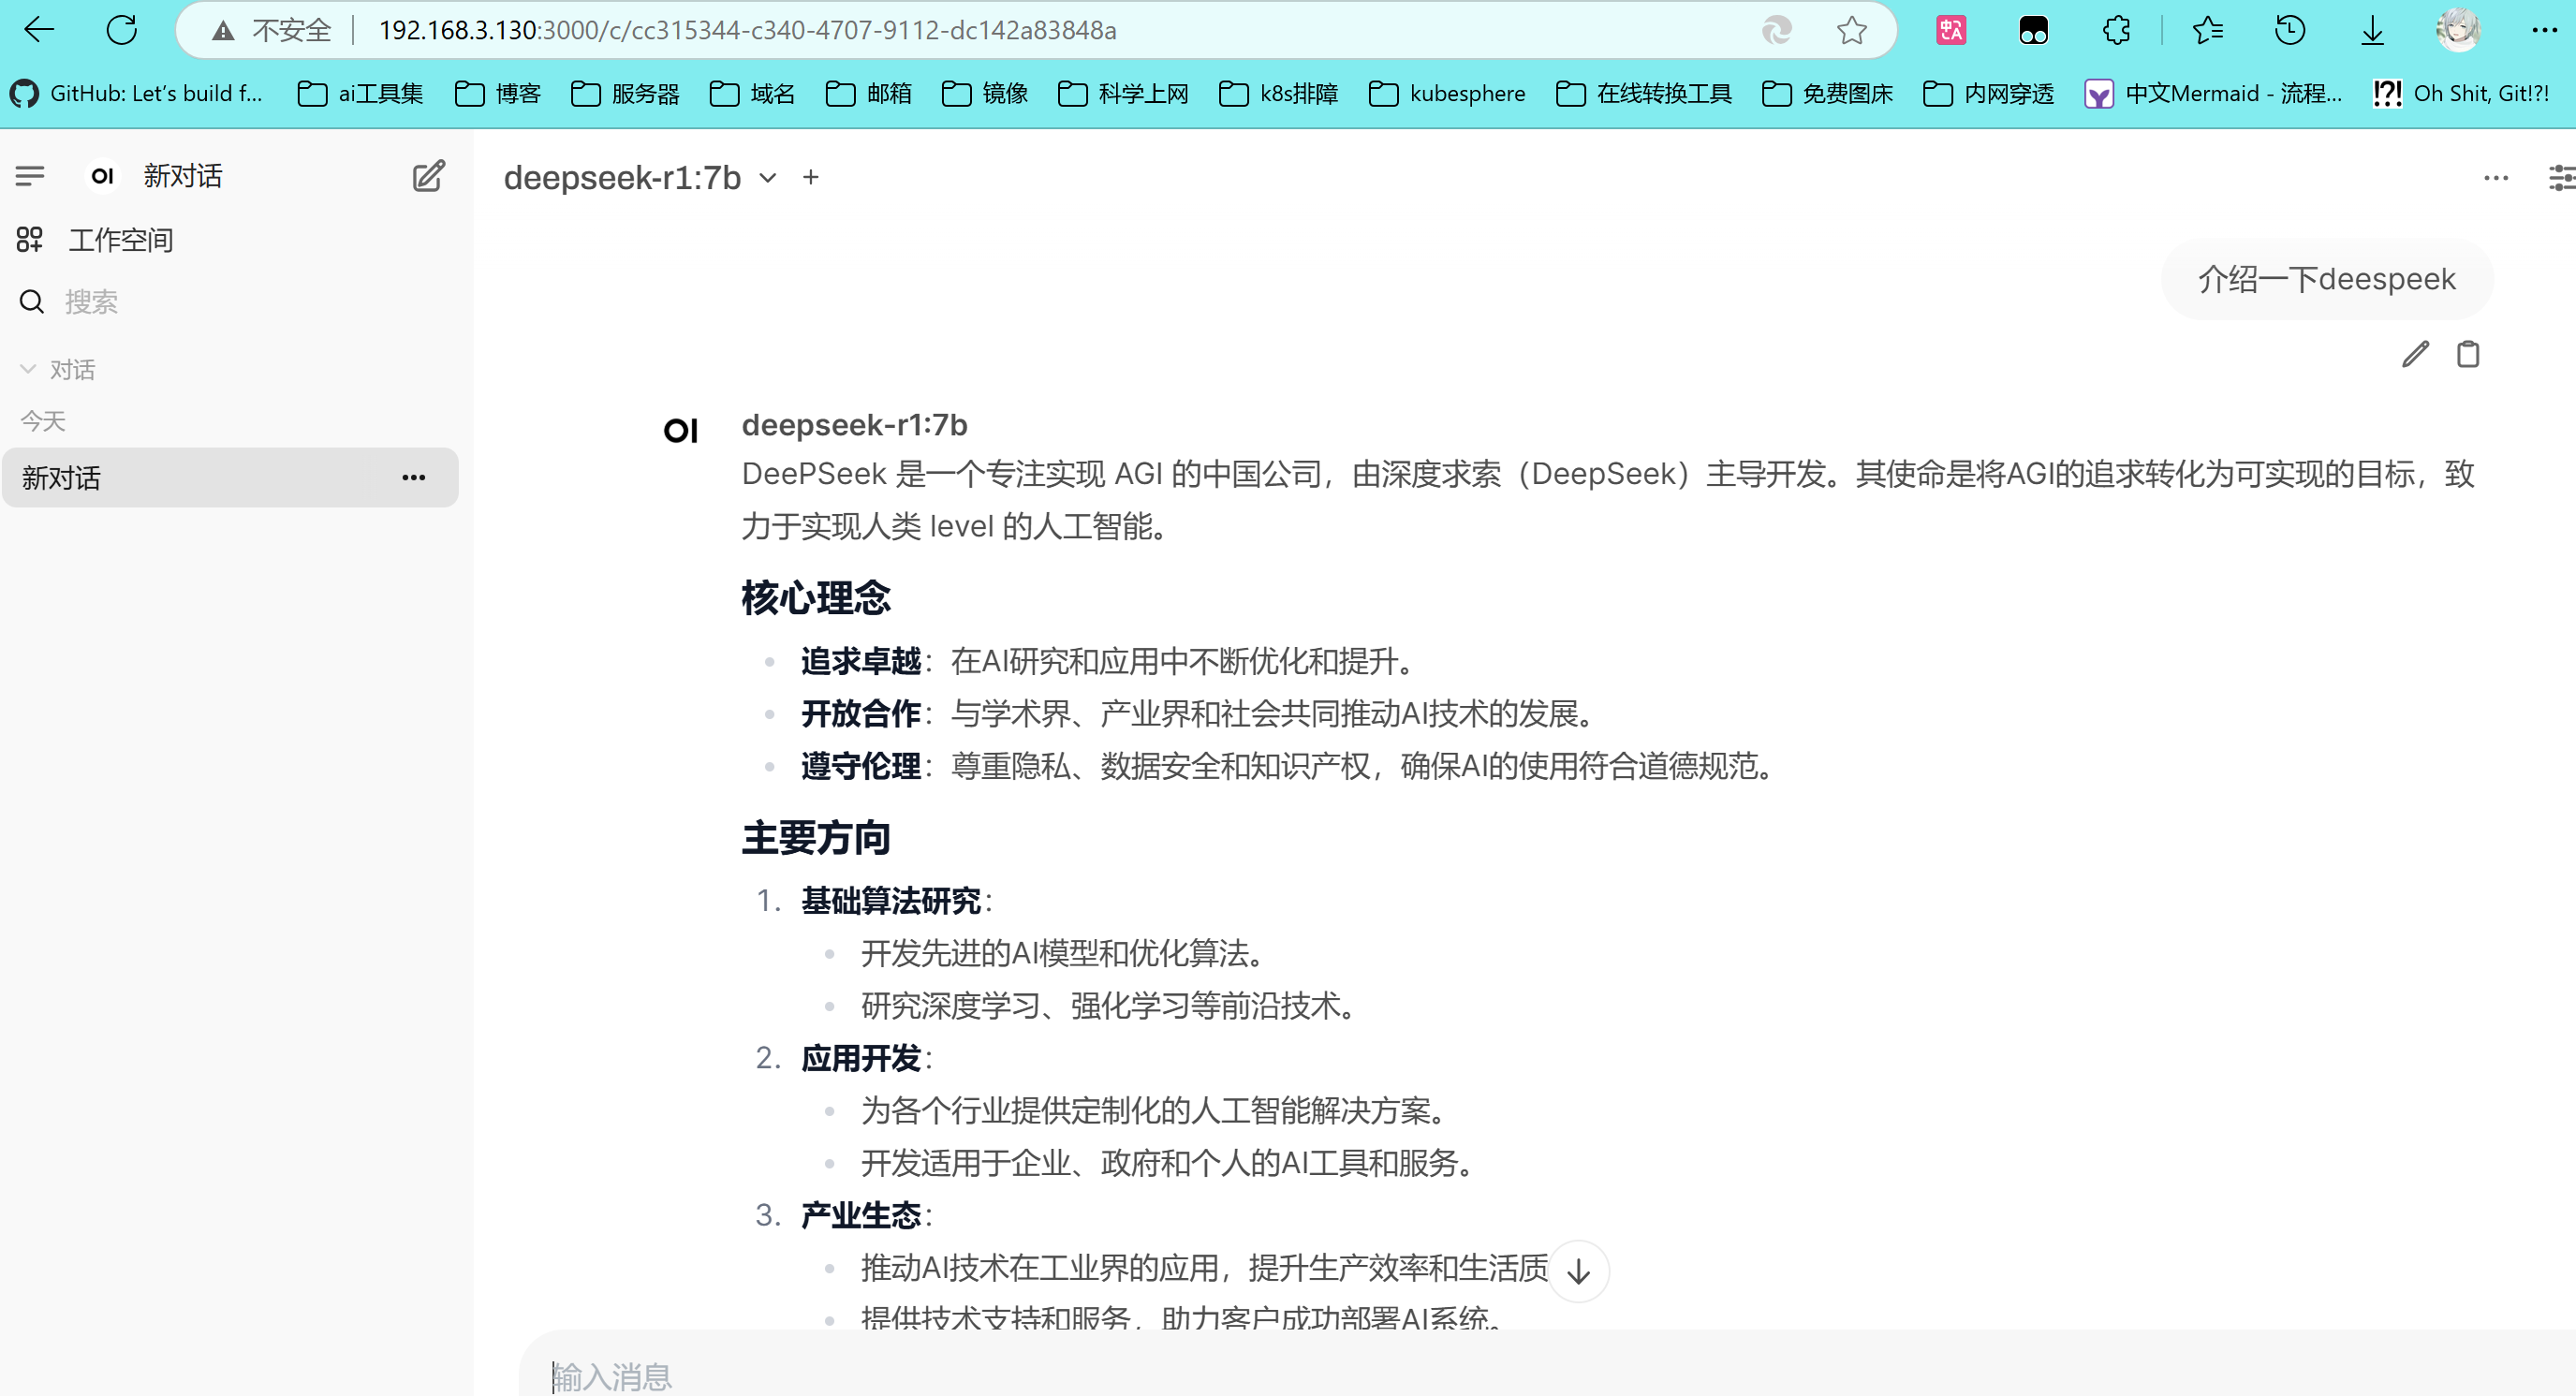Open the Oh Shit, Git!?! bookmark

click(2462, 94)
